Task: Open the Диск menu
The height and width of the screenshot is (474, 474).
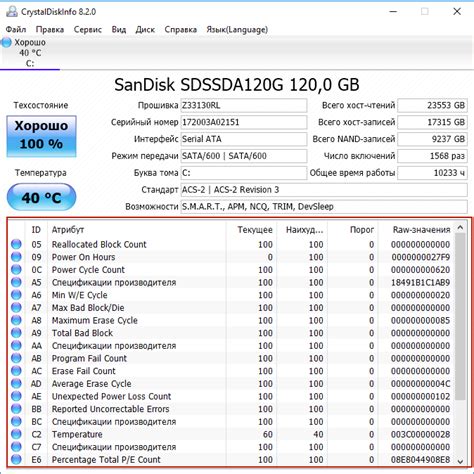Action: click(x=145, y=30)
